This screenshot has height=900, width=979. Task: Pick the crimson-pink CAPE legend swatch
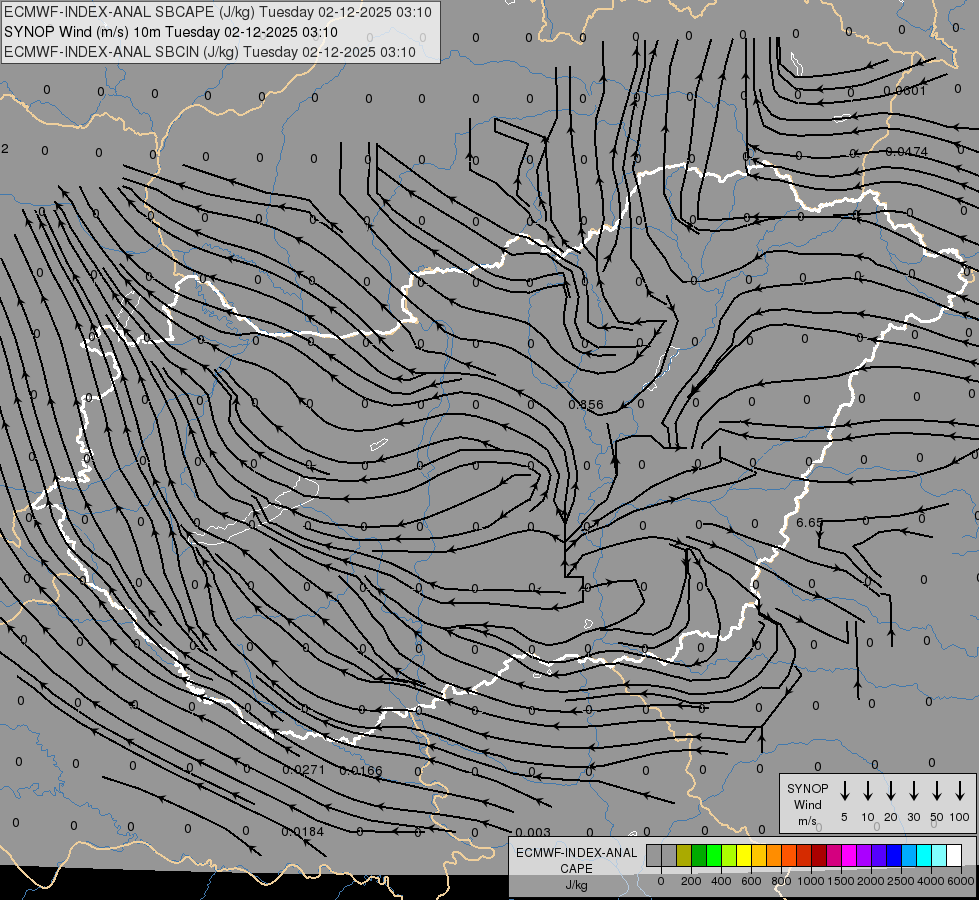[x=834, y=855]
